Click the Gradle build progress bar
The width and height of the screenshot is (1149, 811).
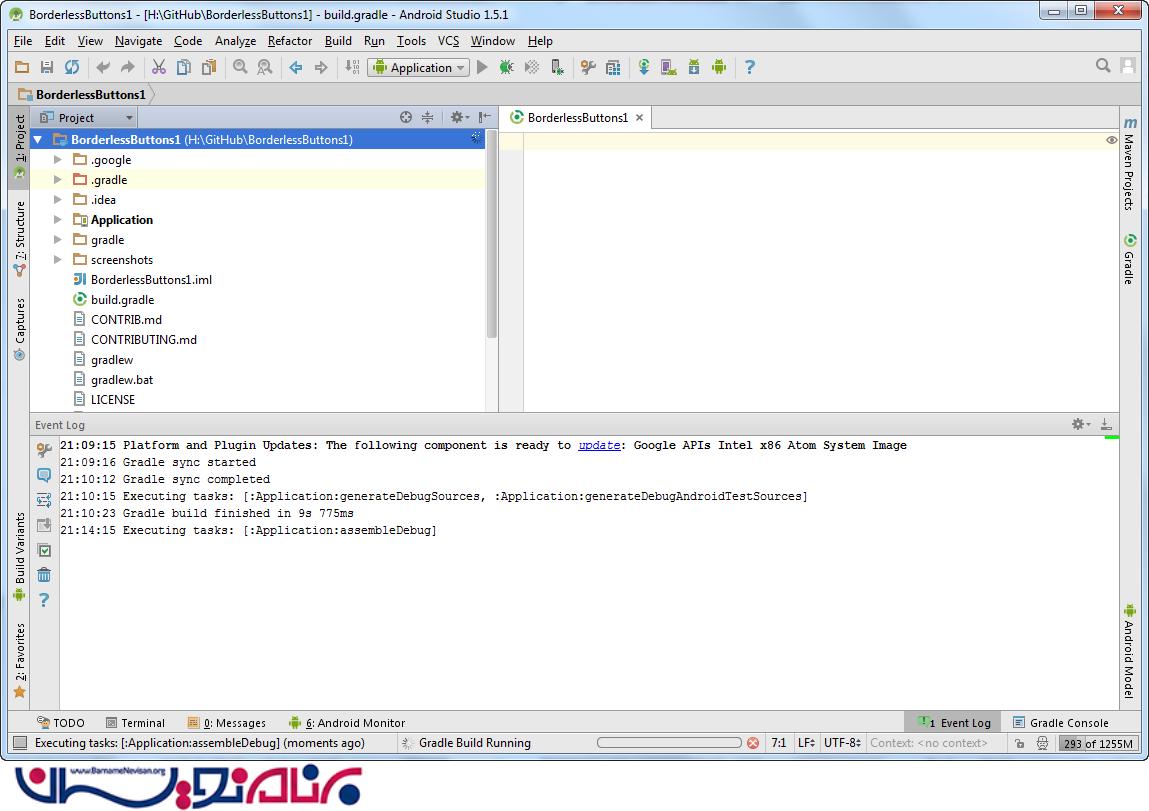[669, 743]
